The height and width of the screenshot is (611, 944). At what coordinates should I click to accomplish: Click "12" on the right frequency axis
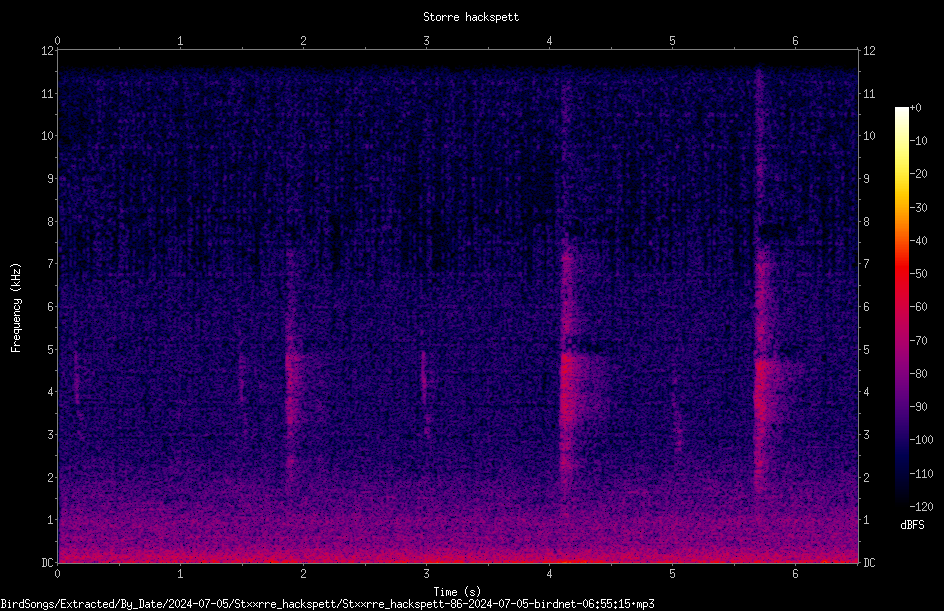869,51
